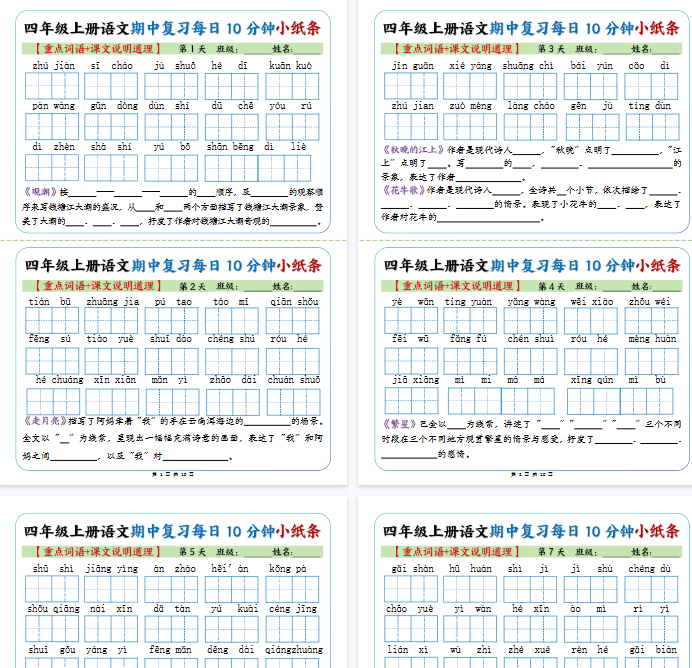Select the purple 《繁星》 lesson title

[399, 424]
